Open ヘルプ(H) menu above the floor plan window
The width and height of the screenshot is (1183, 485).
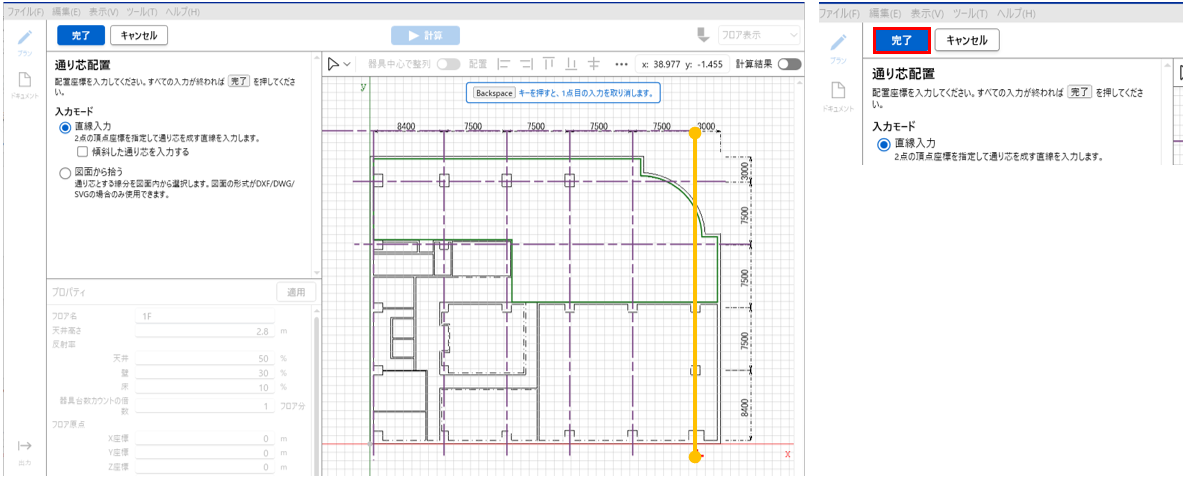[180, 11]
